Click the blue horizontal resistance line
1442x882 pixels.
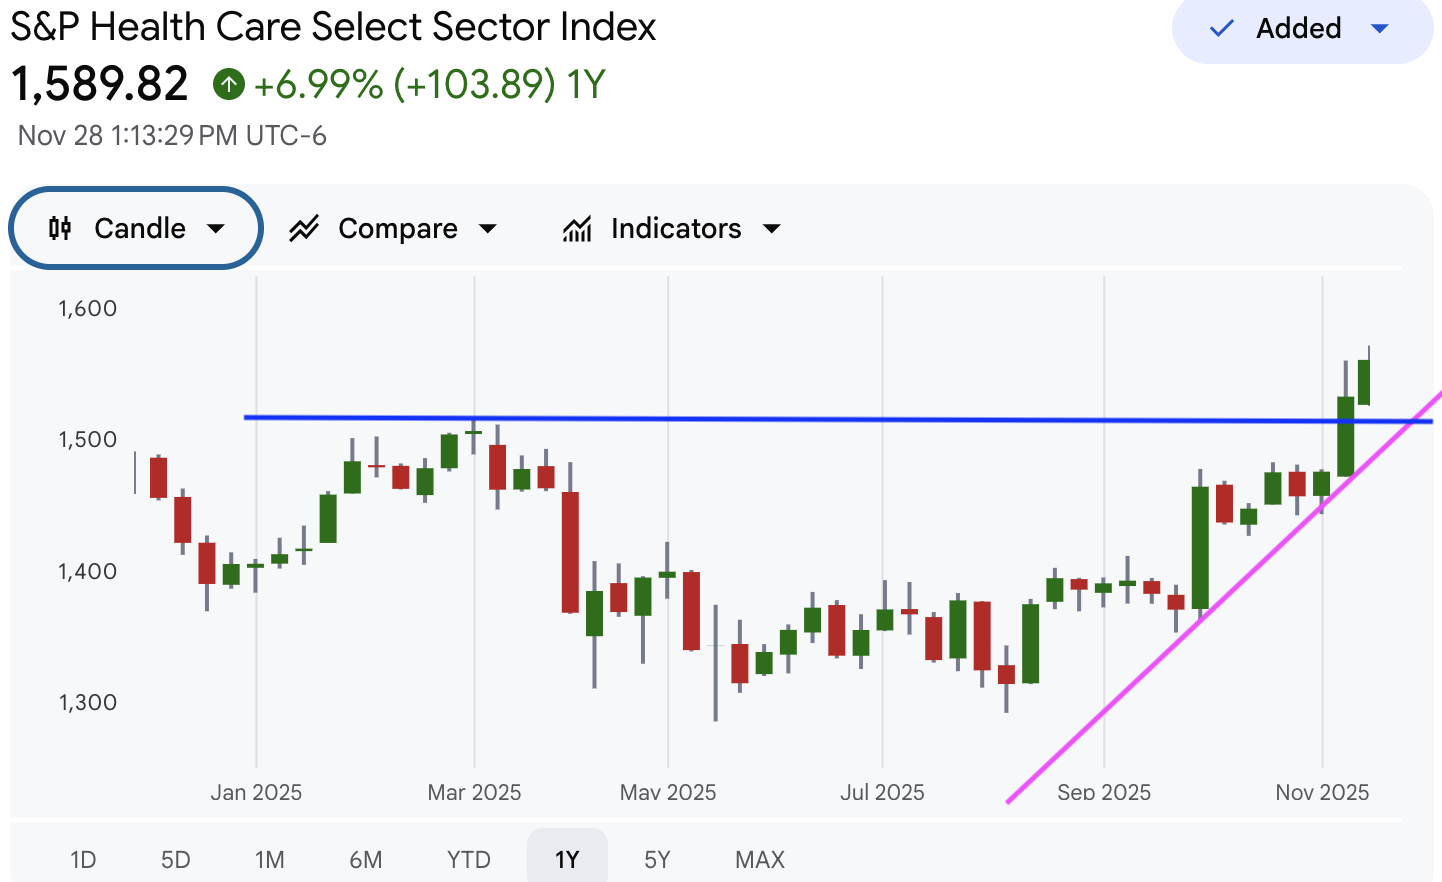pyautogui.click(x=800, y=420)
